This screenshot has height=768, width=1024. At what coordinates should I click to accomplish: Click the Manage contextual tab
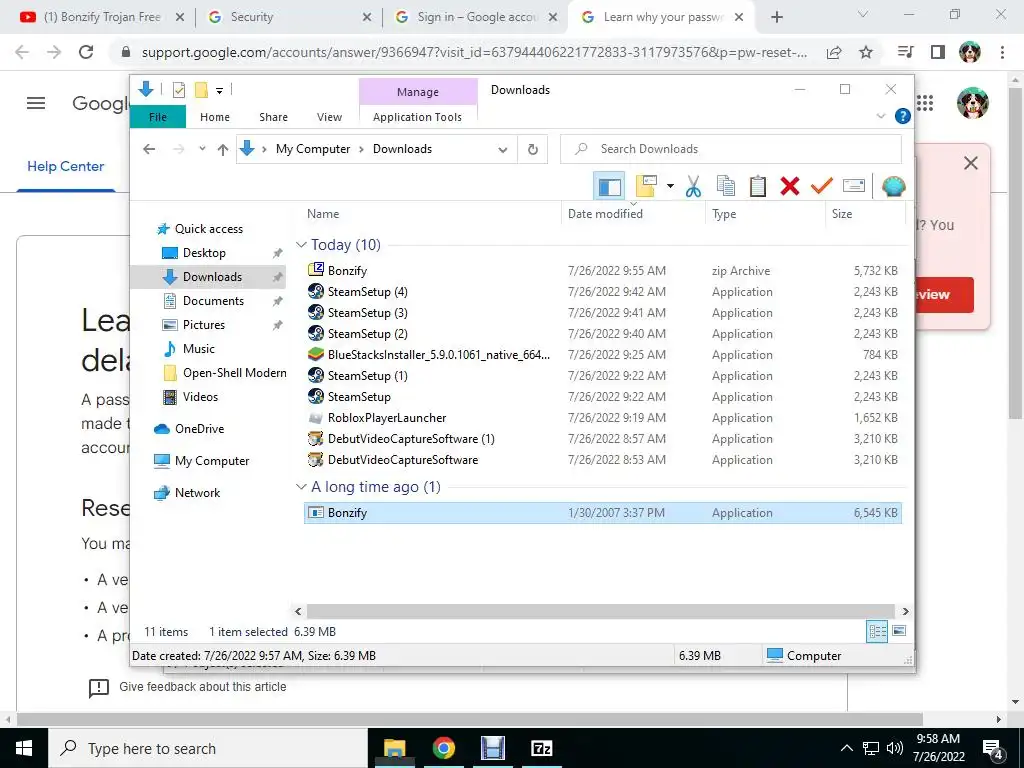click(x=418, y=92)
